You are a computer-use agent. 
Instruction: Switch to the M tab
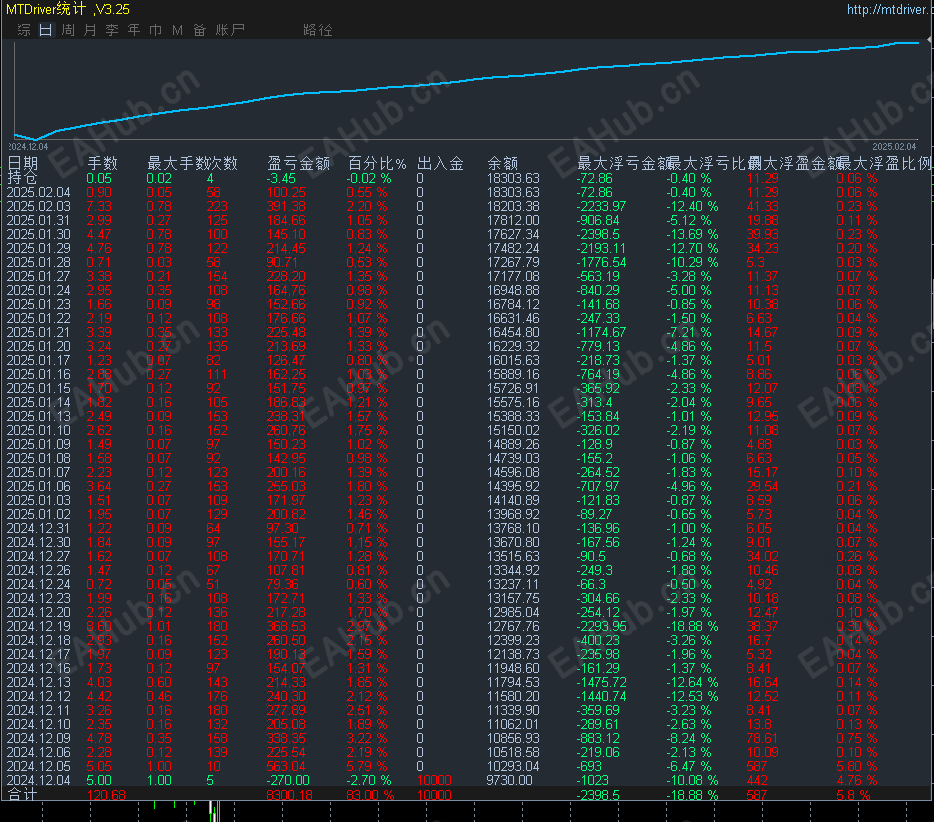click(x=178, y=30)
